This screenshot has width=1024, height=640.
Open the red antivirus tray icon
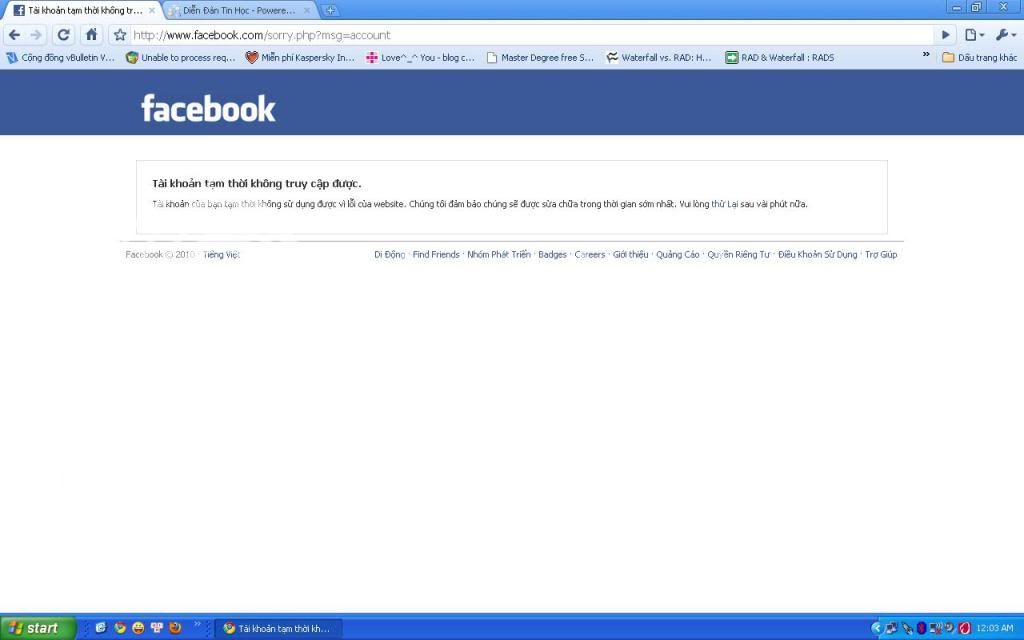pyautogui.click(x=965, y=628)
